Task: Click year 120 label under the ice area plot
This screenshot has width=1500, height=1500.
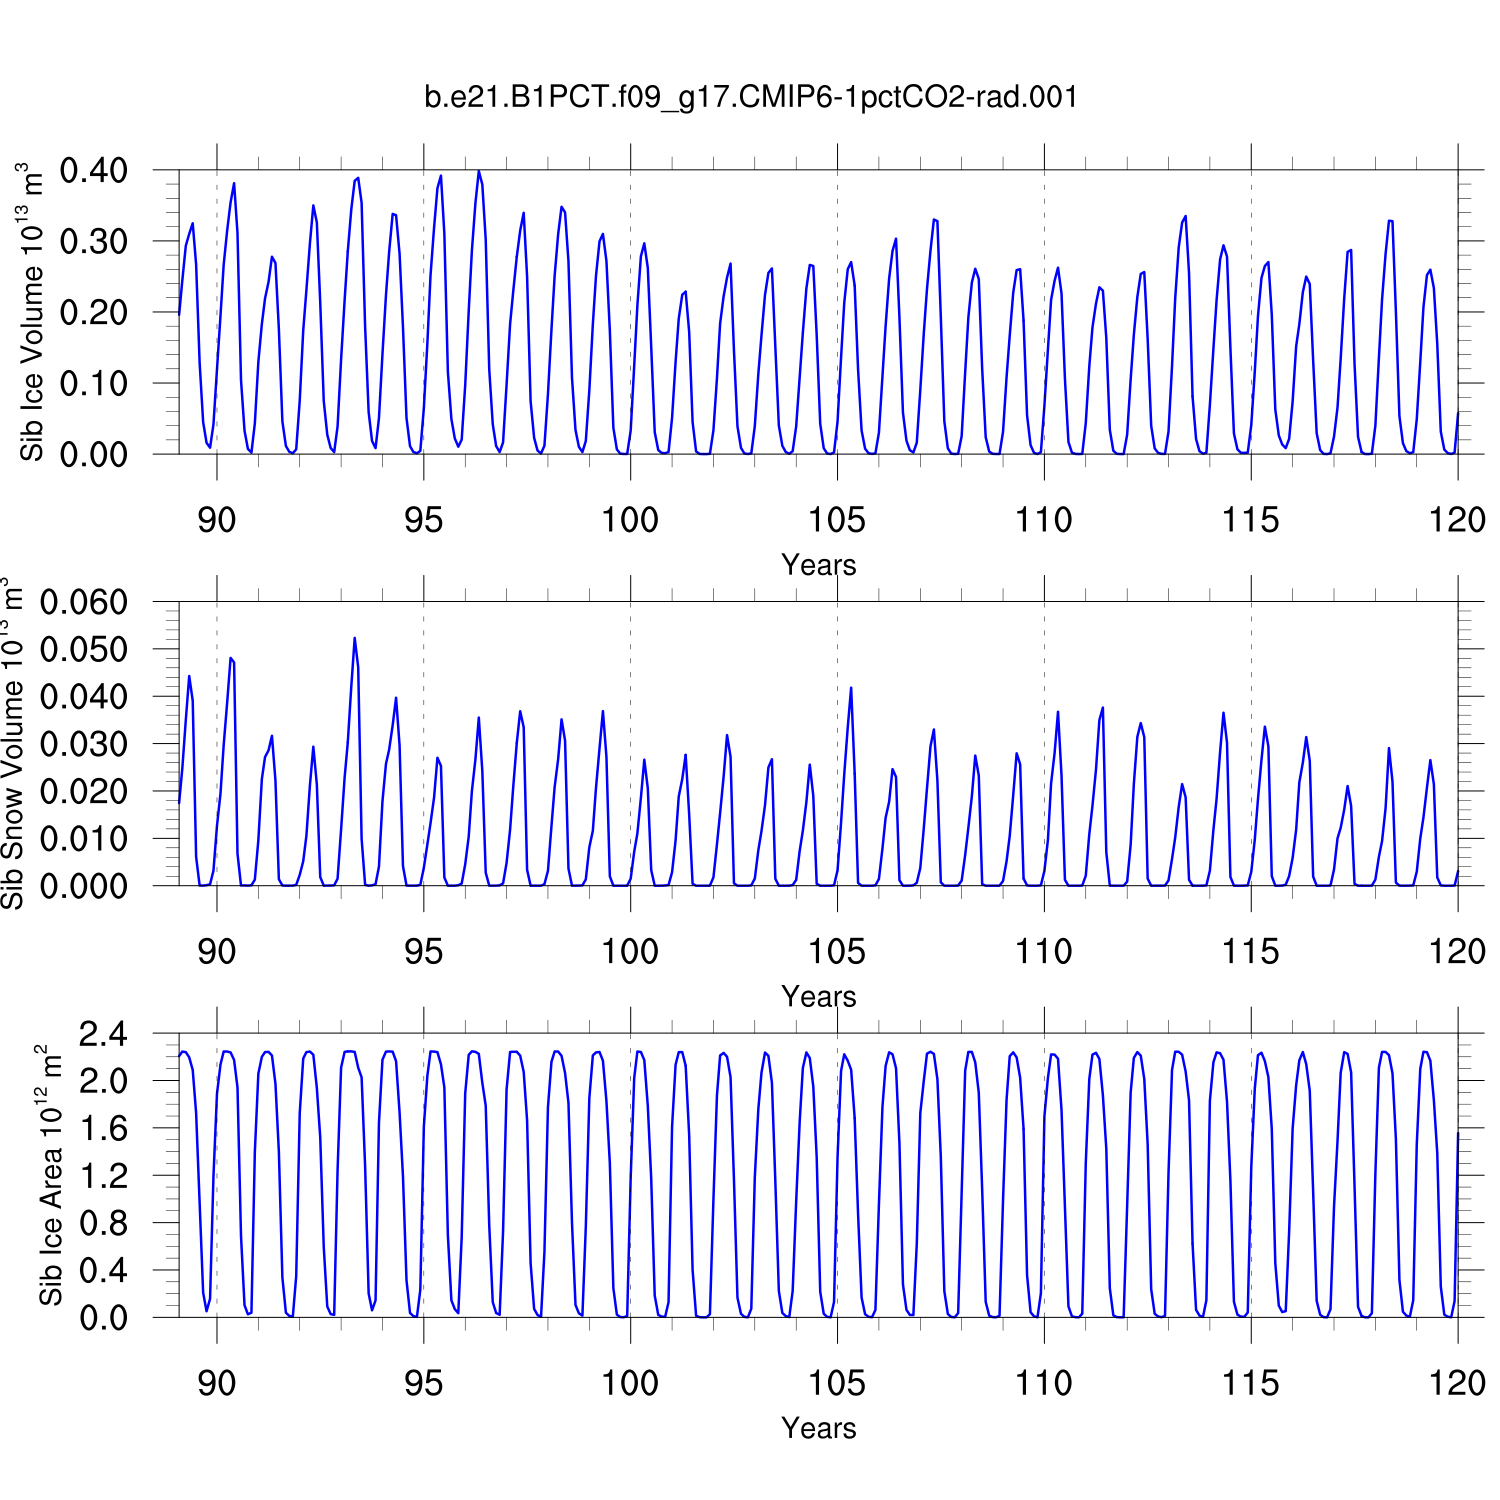Action: pyautogui.click(x=1457, y=1383)
